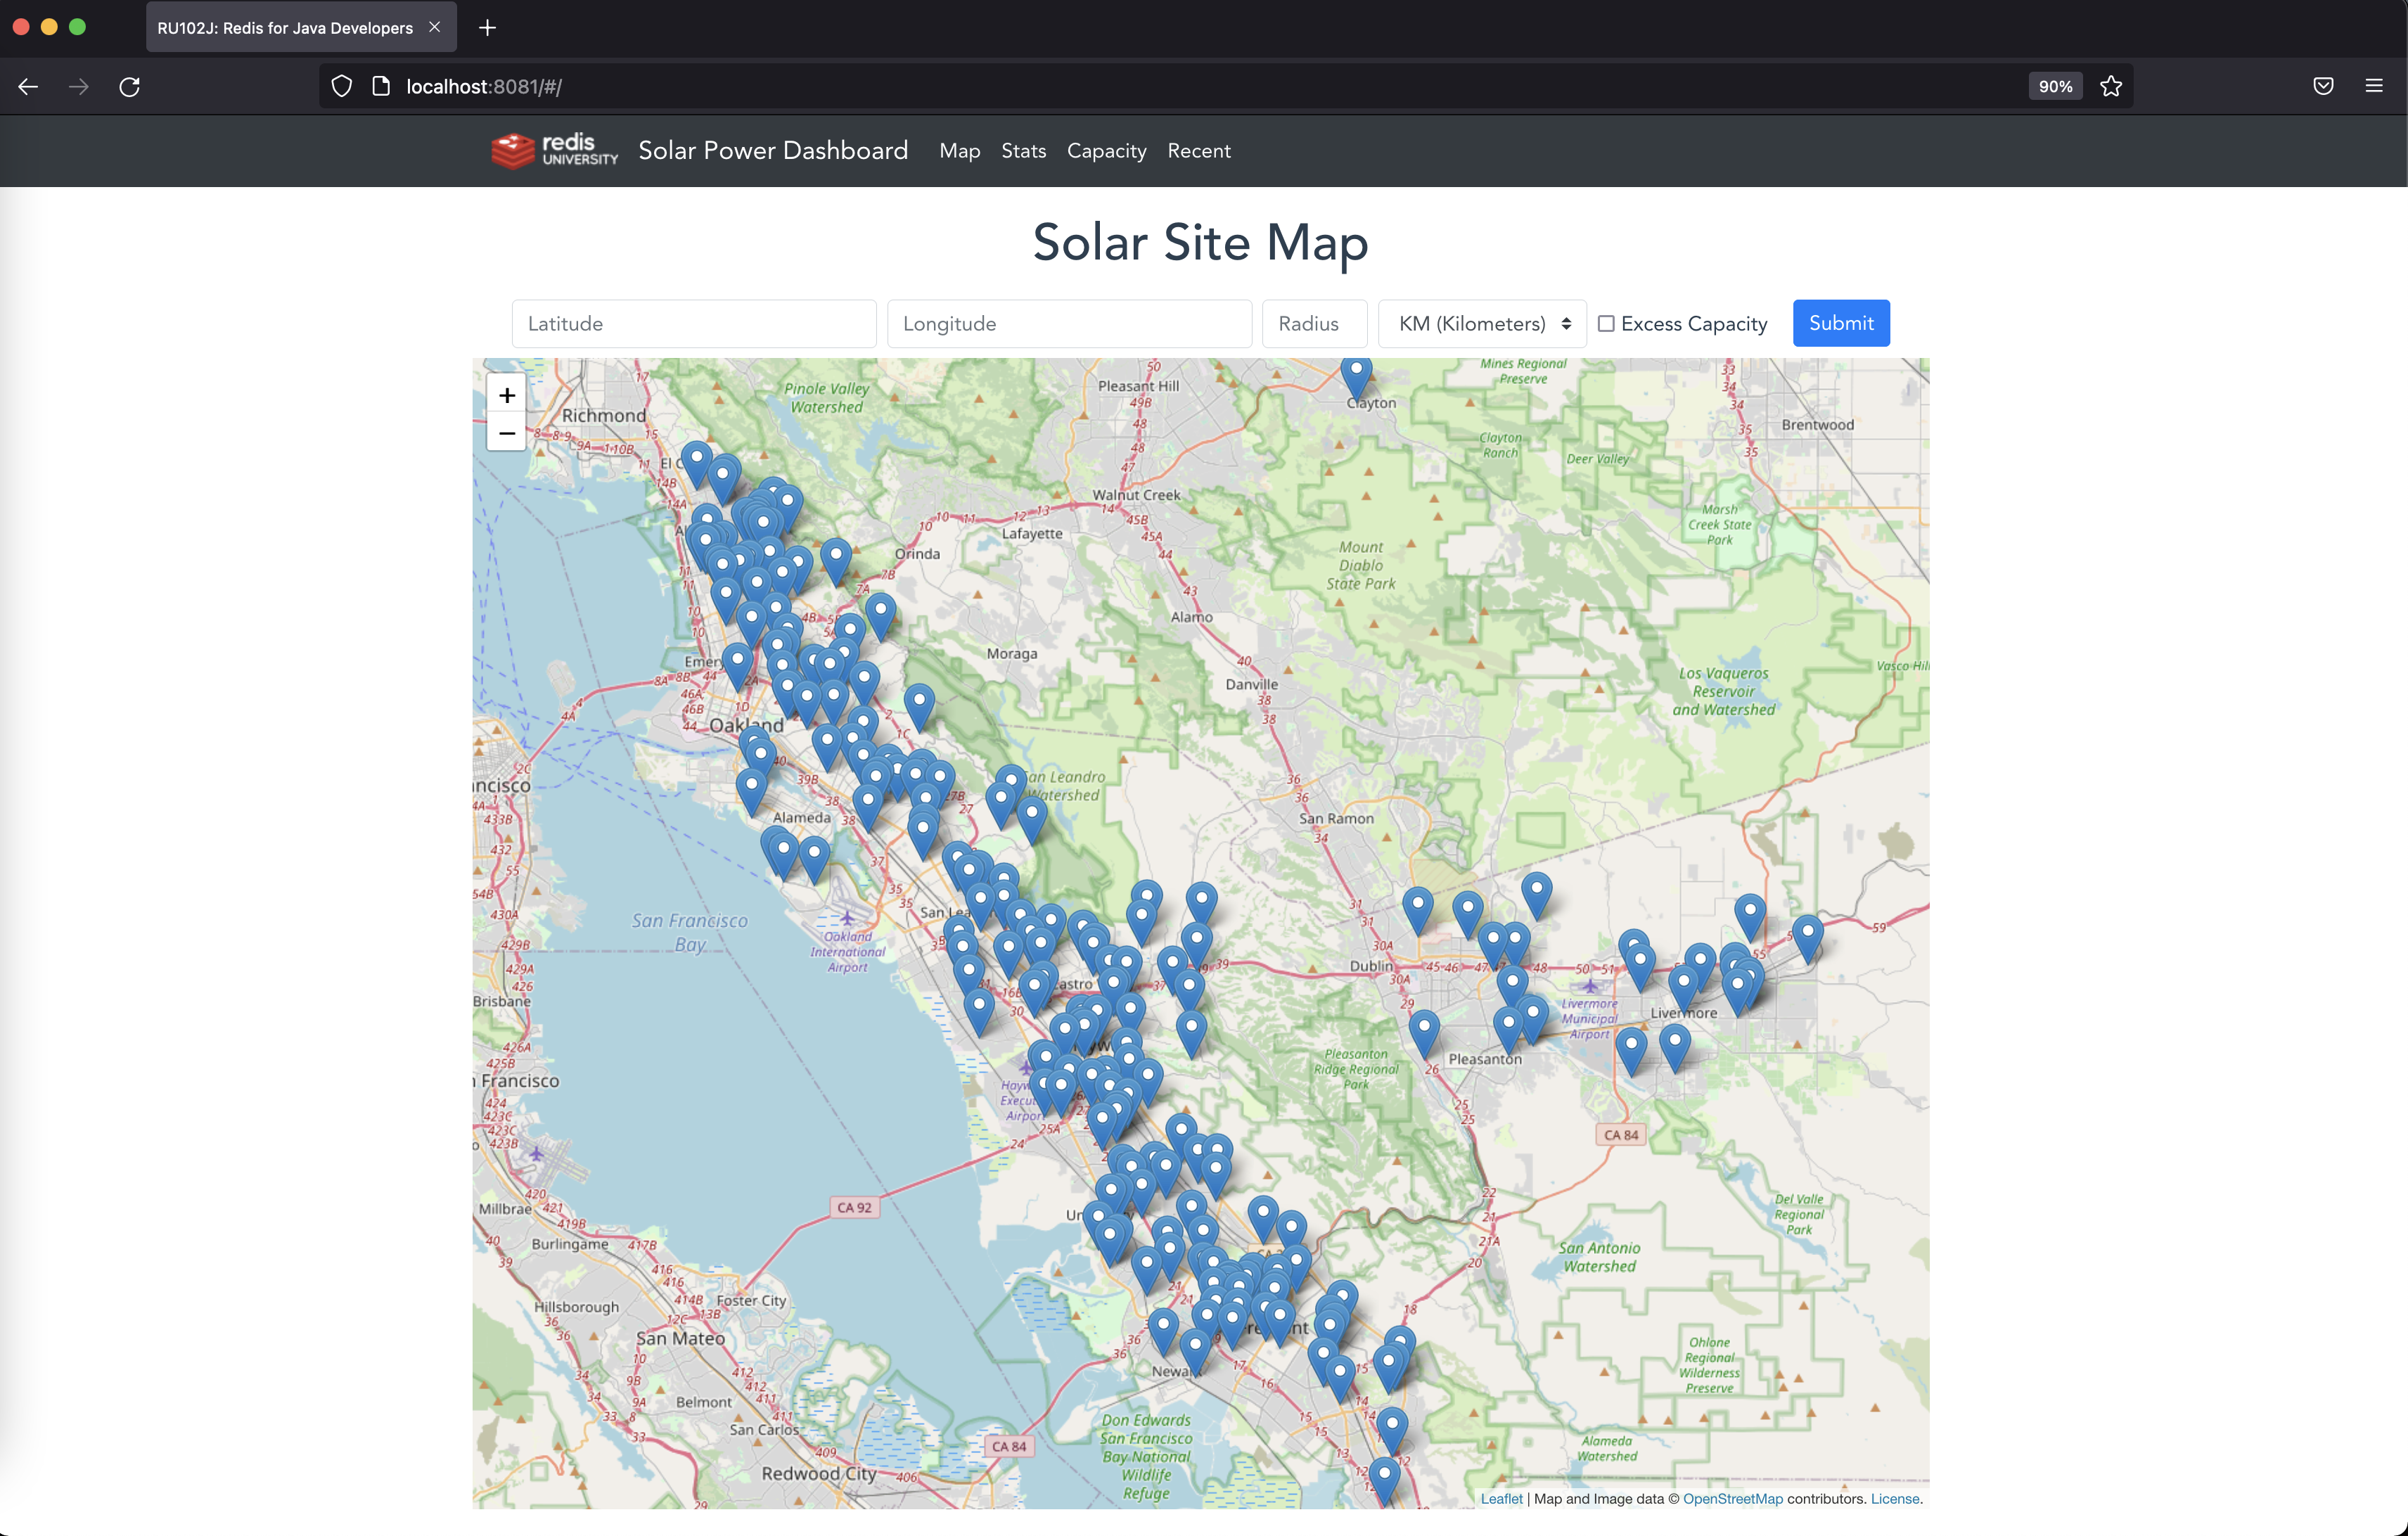Enable the Excess Capacity checkbox
Screen dimensions: 2408x1536
[1606, 324]
